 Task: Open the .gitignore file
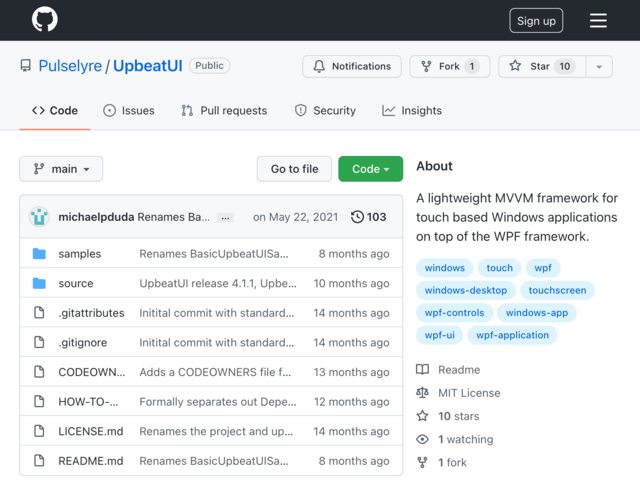(82, 342)
